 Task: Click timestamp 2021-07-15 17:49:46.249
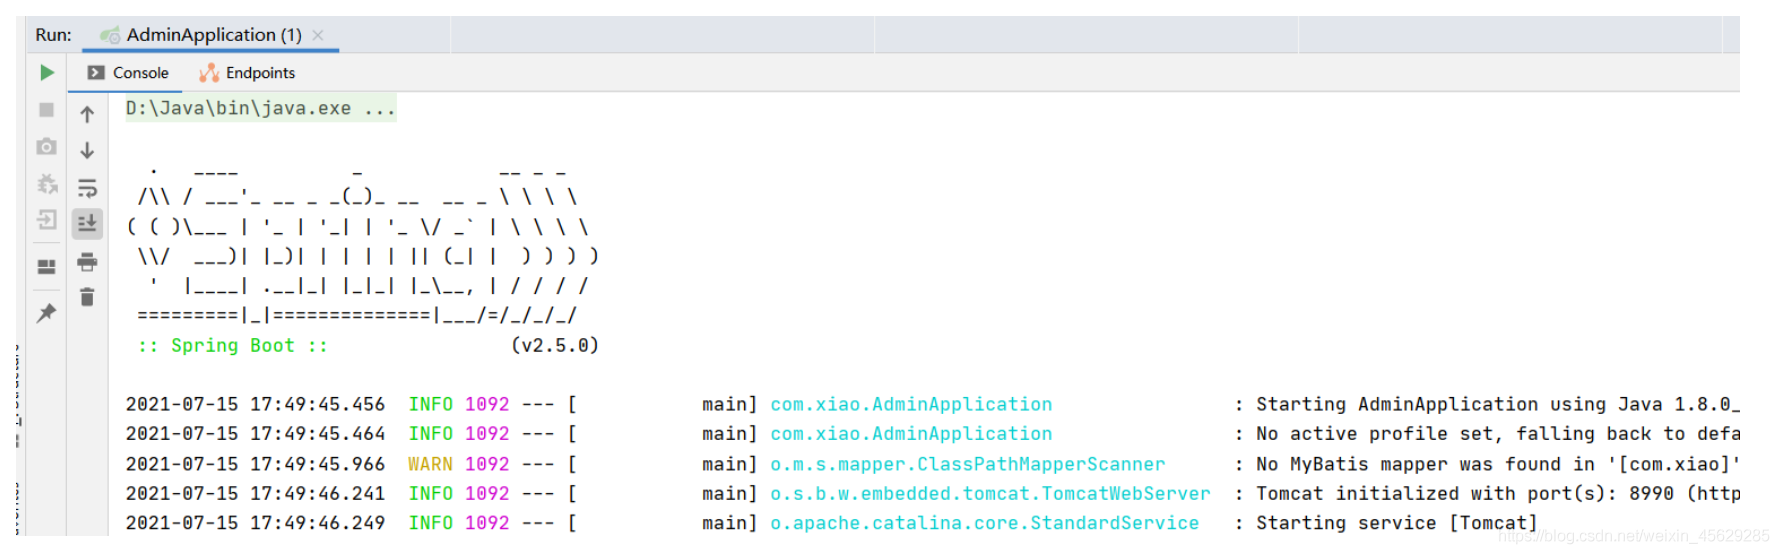pos(255,523)
